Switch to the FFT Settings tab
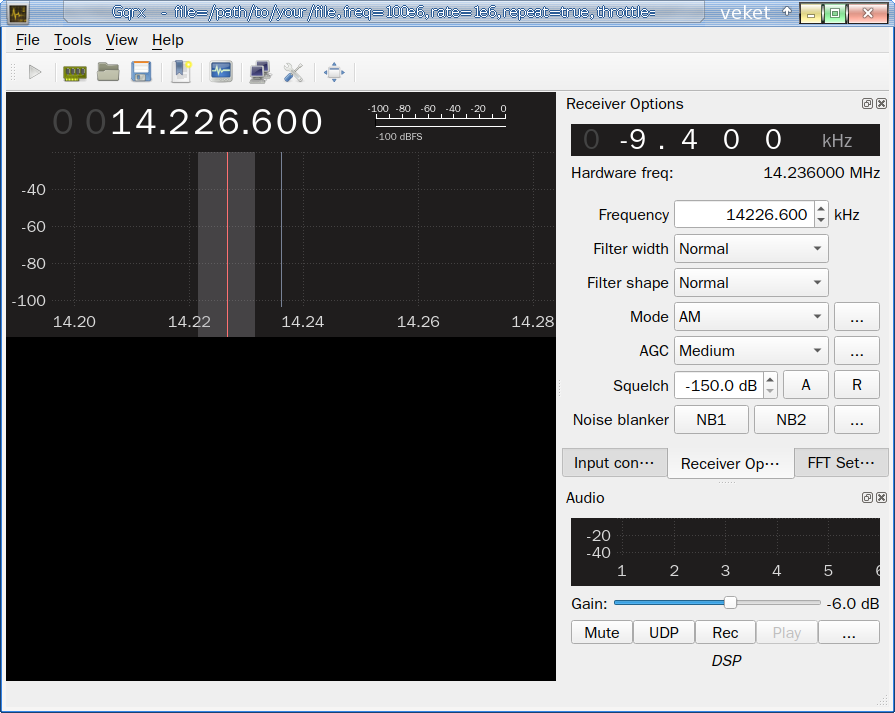The height and width of the screenshot is (713, 895). click(x=841, y=462)
